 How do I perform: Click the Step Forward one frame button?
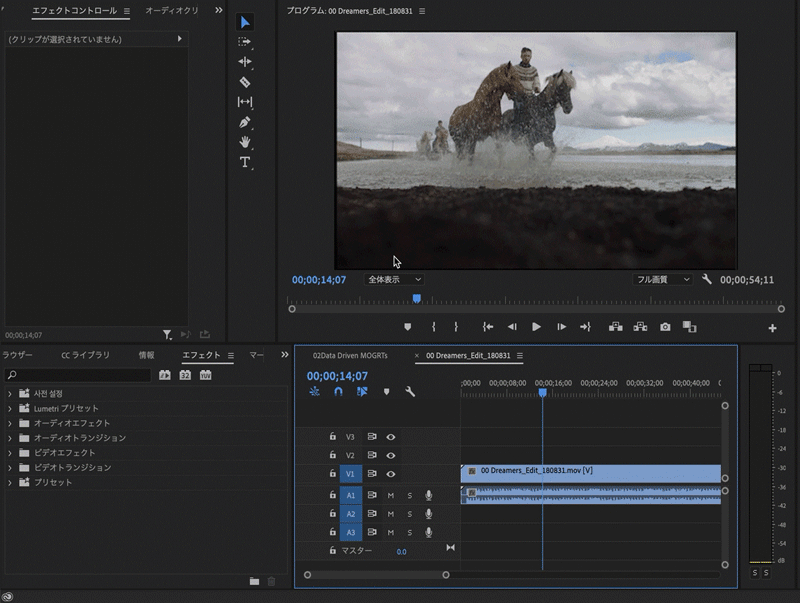tap(561, 327)
